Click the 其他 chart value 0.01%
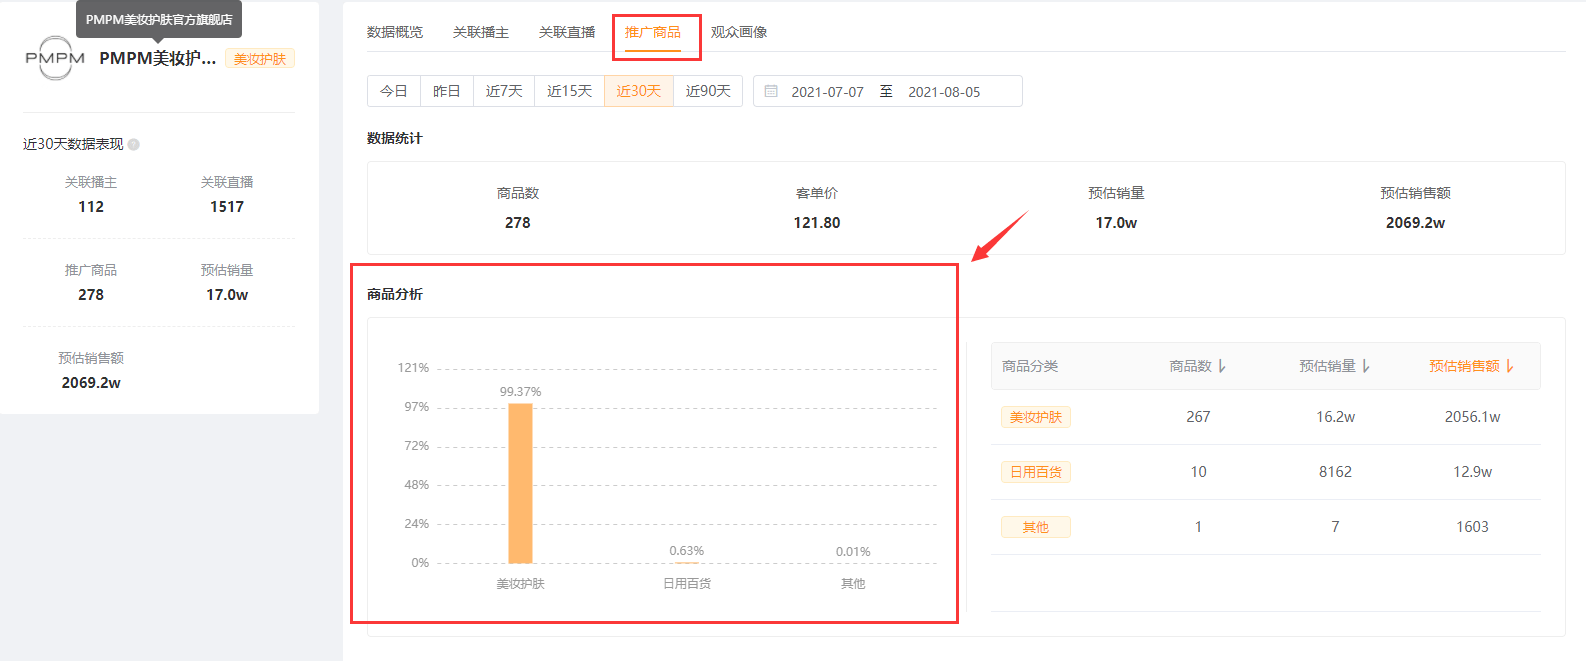1586x661 pixels. (x=853, y=552)
